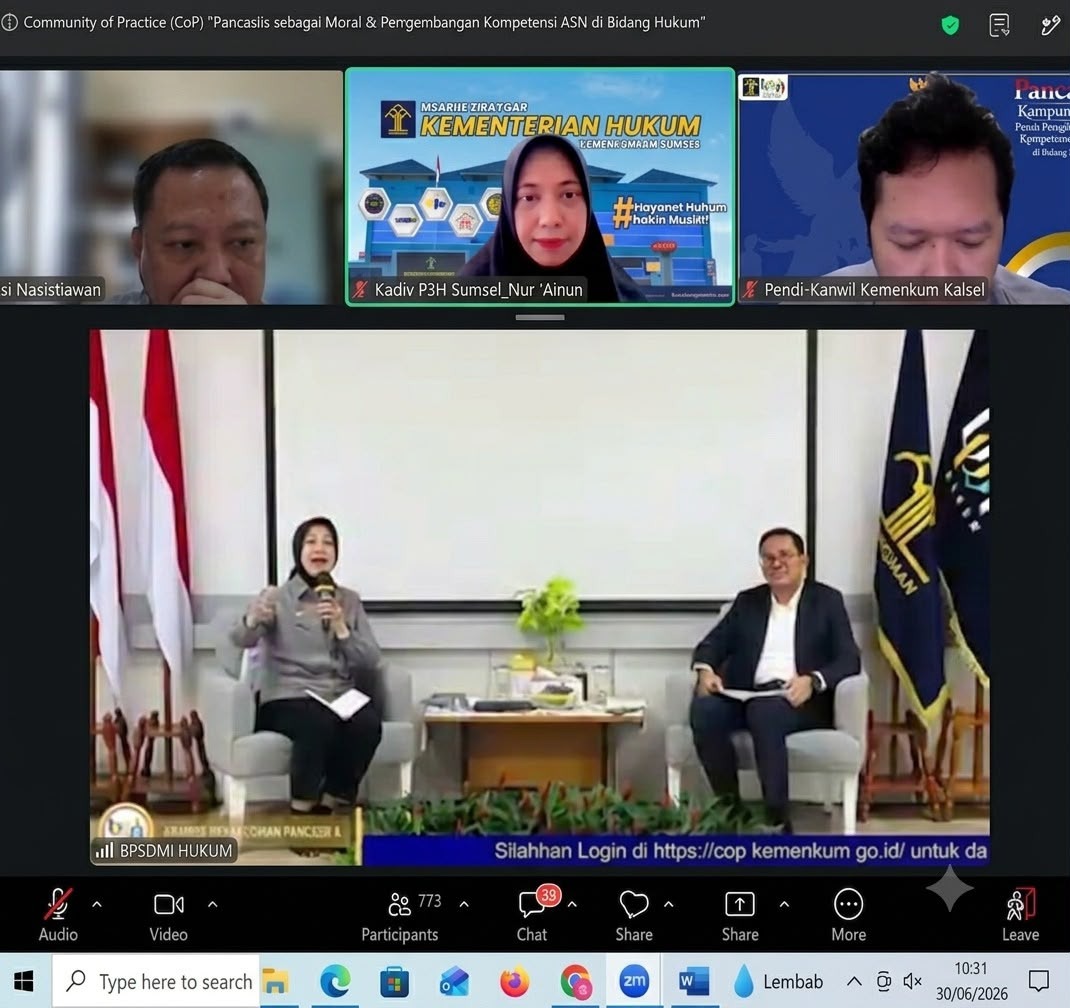This screenshot has width=1070, height=1008.
Task: Open the Participants panel showing 773
Action: (400, 915)
